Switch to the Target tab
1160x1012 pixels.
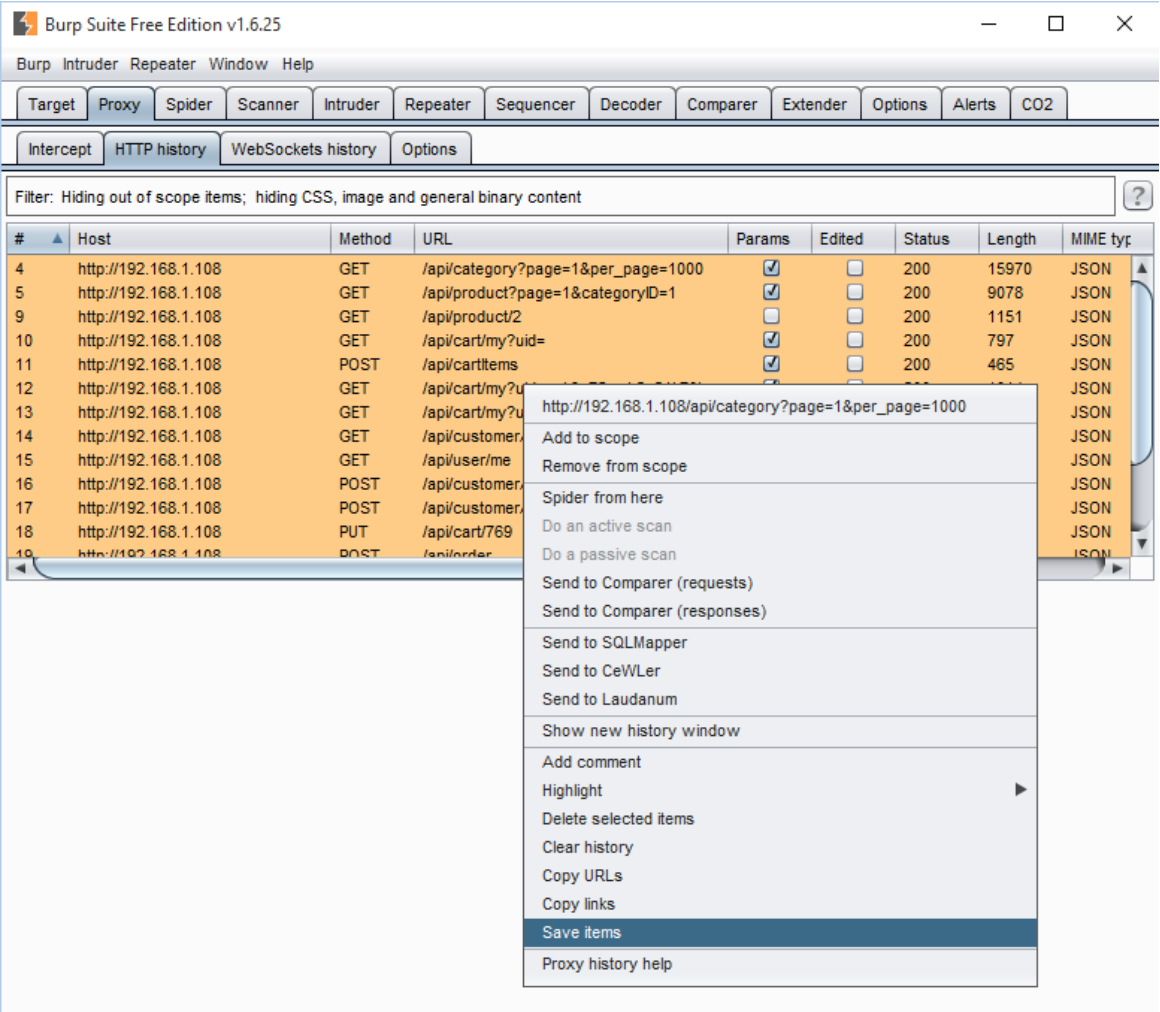click(x=51, y=104)
